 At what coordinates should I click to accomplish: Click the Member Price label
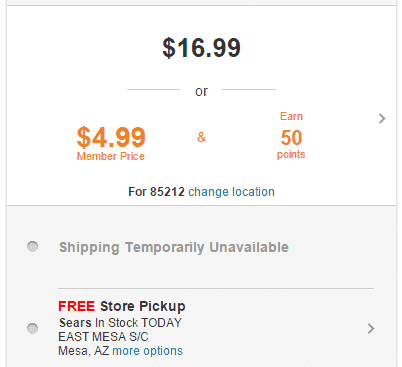pos(111,156)
